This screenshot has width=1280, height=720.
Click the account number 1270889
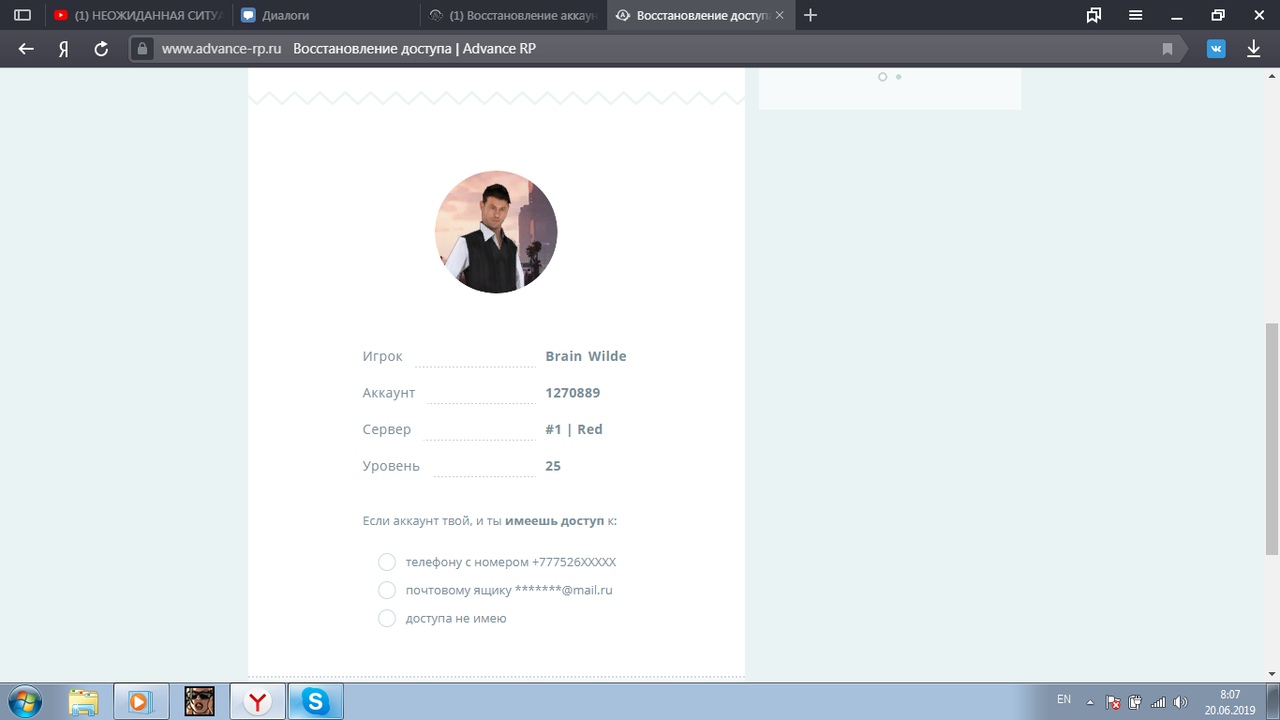tap(573, 393)
